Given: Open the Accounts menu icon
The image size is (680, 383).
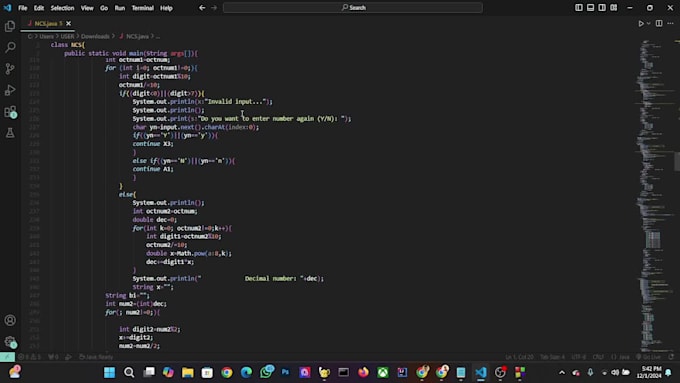Looking at the screenshot, I should point(10,320).
